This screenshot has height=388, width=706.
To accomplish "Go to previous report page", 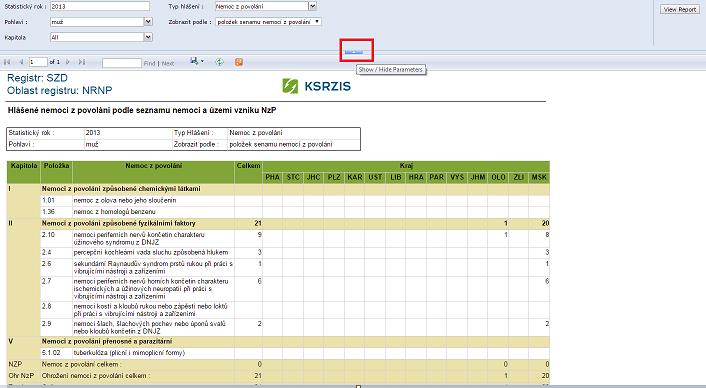I will click(x=20, y=62).
